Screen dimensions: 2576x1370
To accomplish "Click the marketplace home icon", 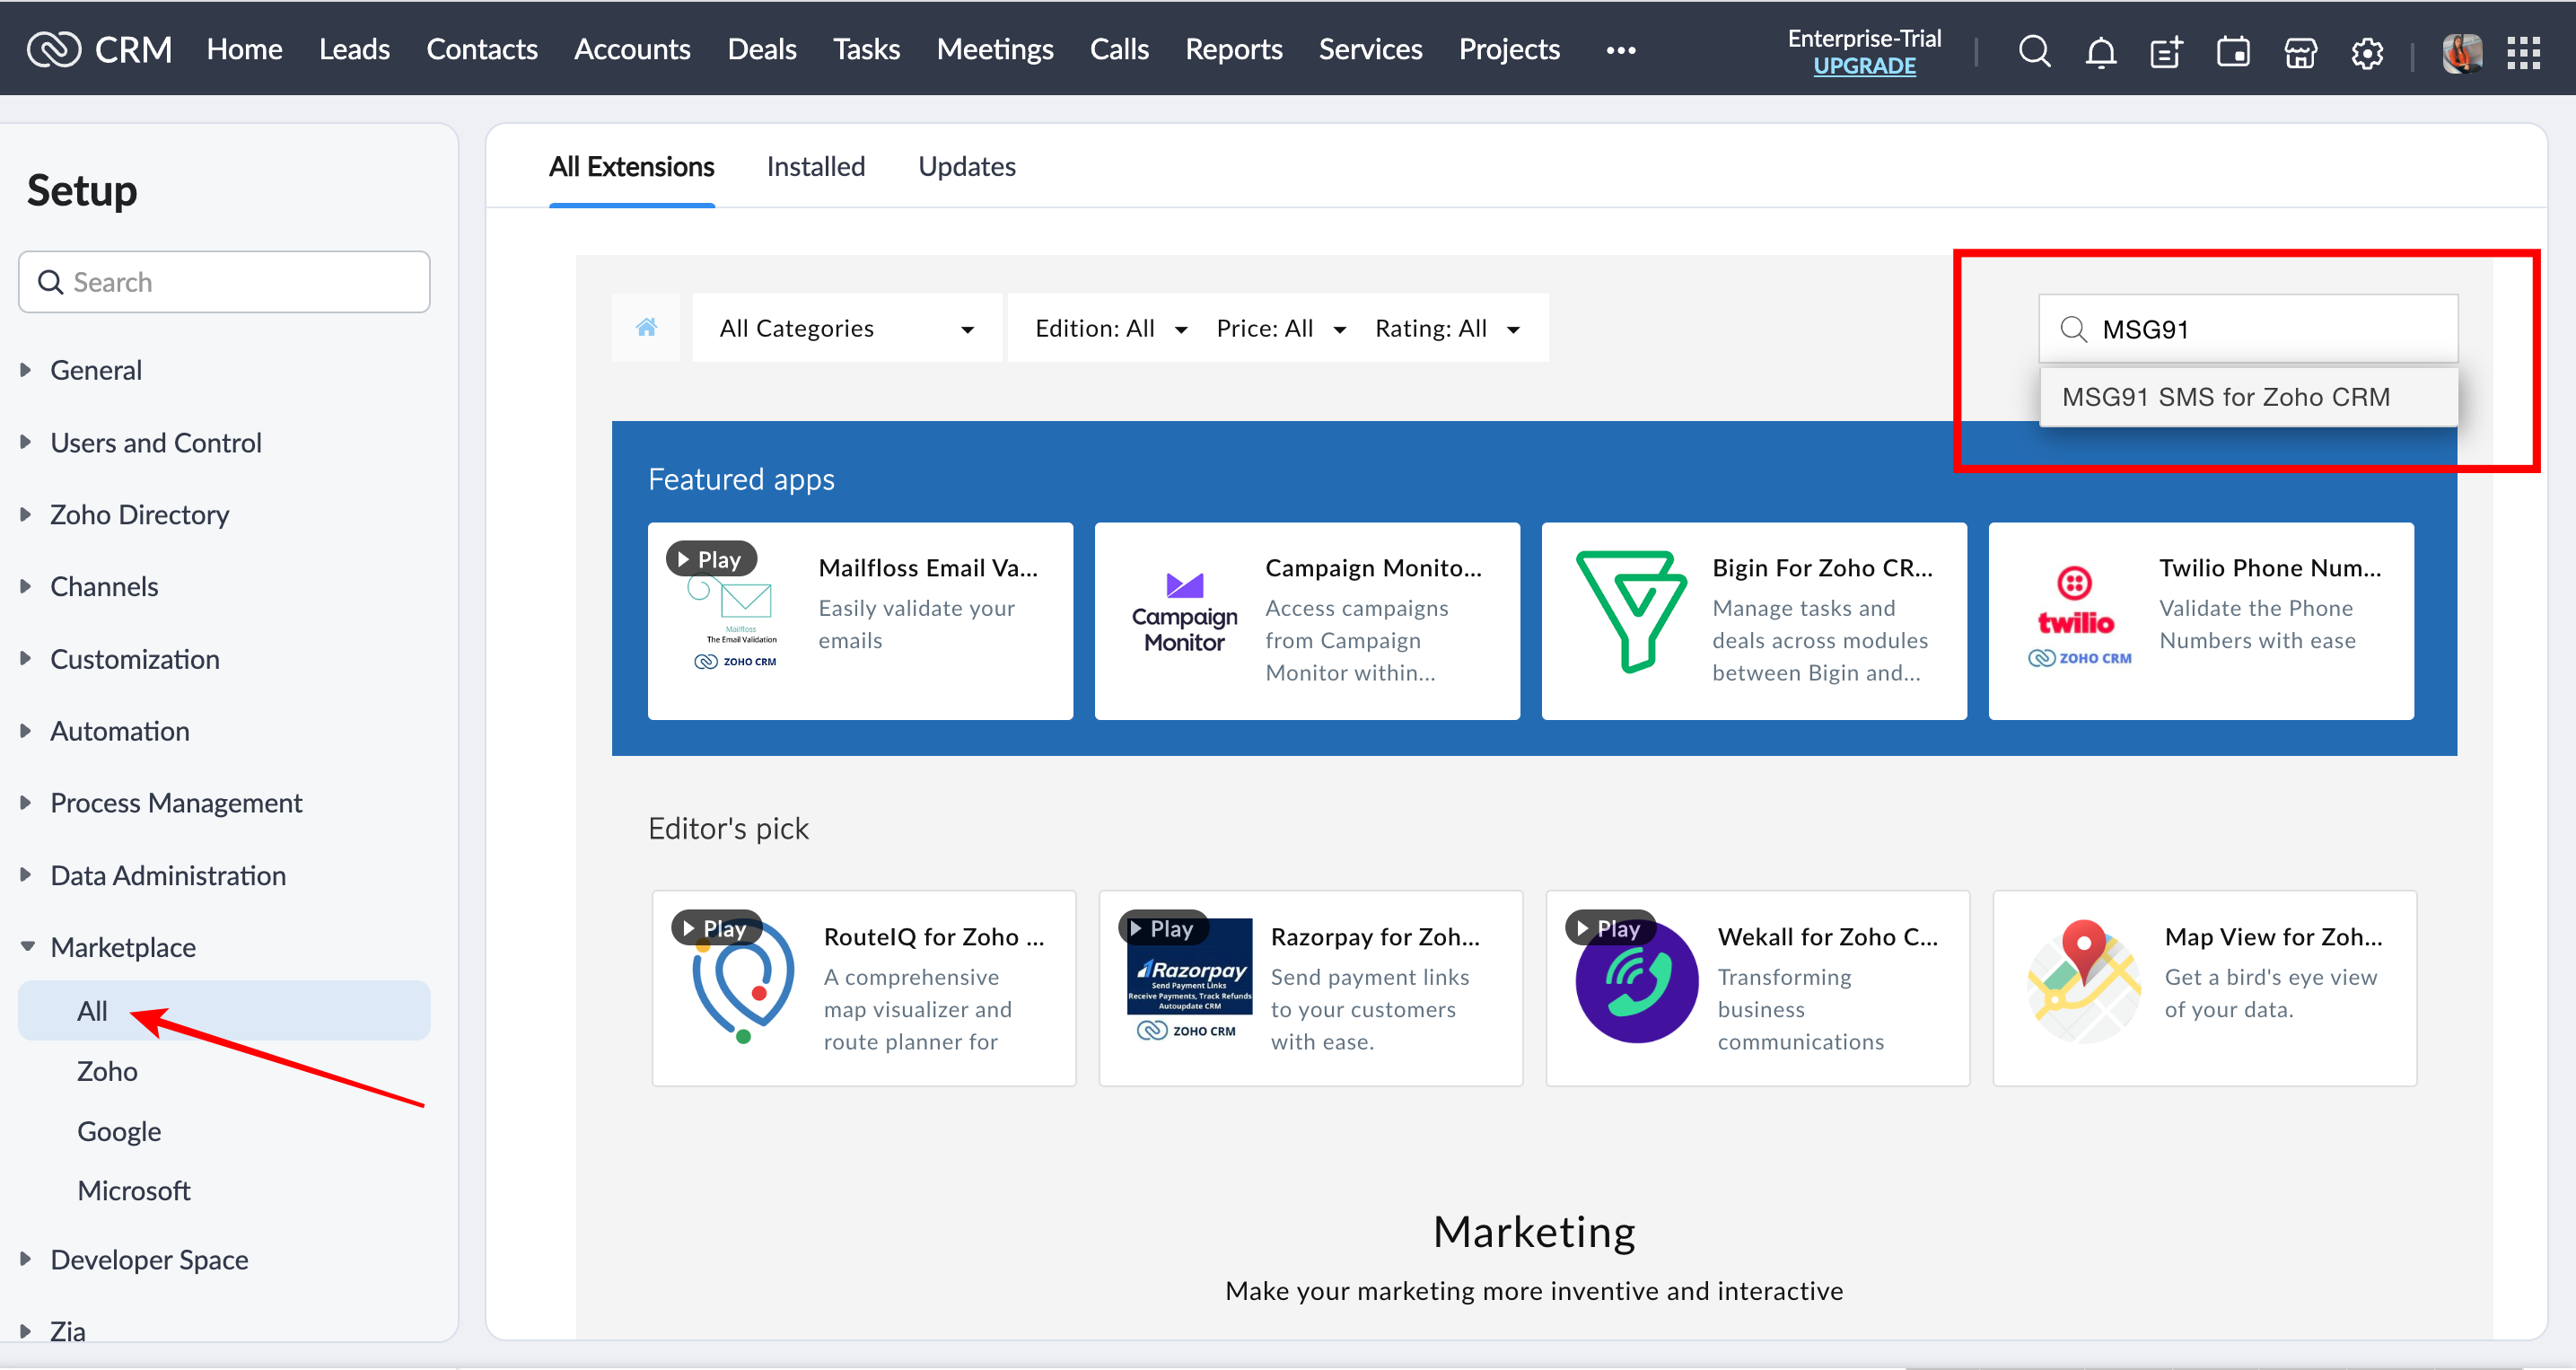I will click(x=646, y=328).
